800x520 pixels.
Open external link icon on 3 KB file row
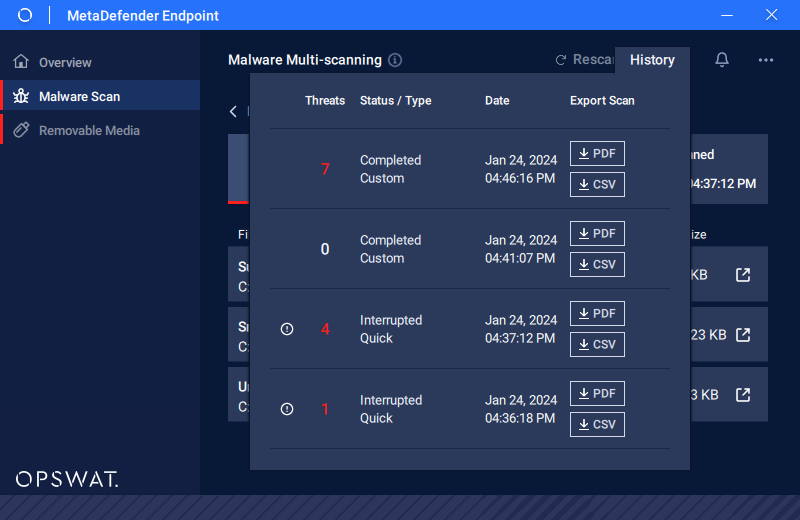click(743, 394)
